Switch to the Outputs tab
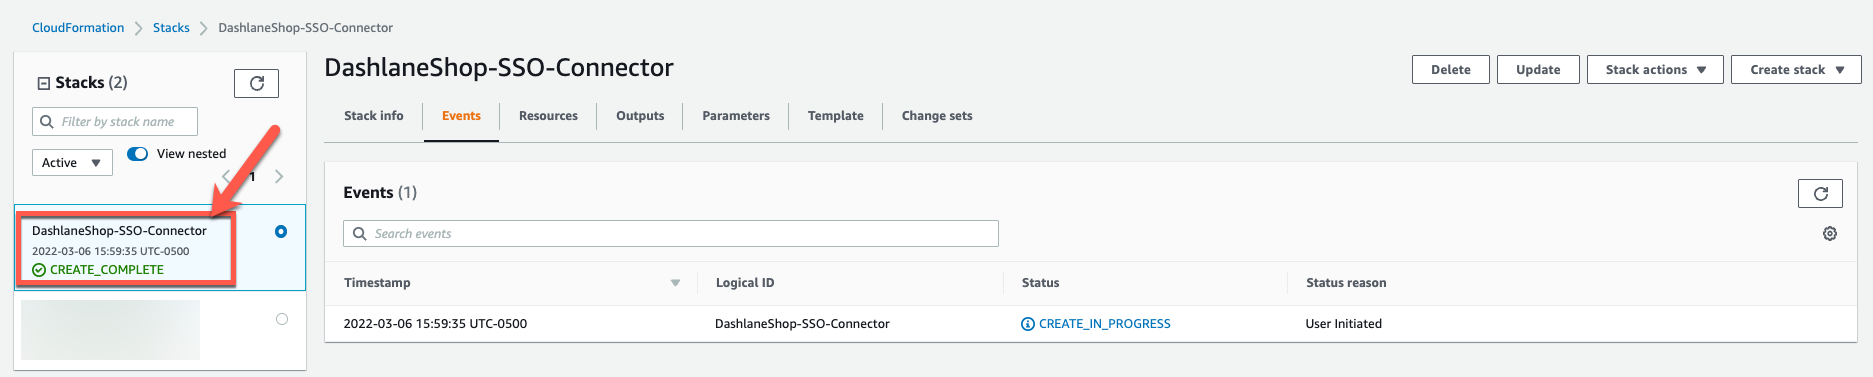Screen dimensions: 1873x377 [640, 116]
